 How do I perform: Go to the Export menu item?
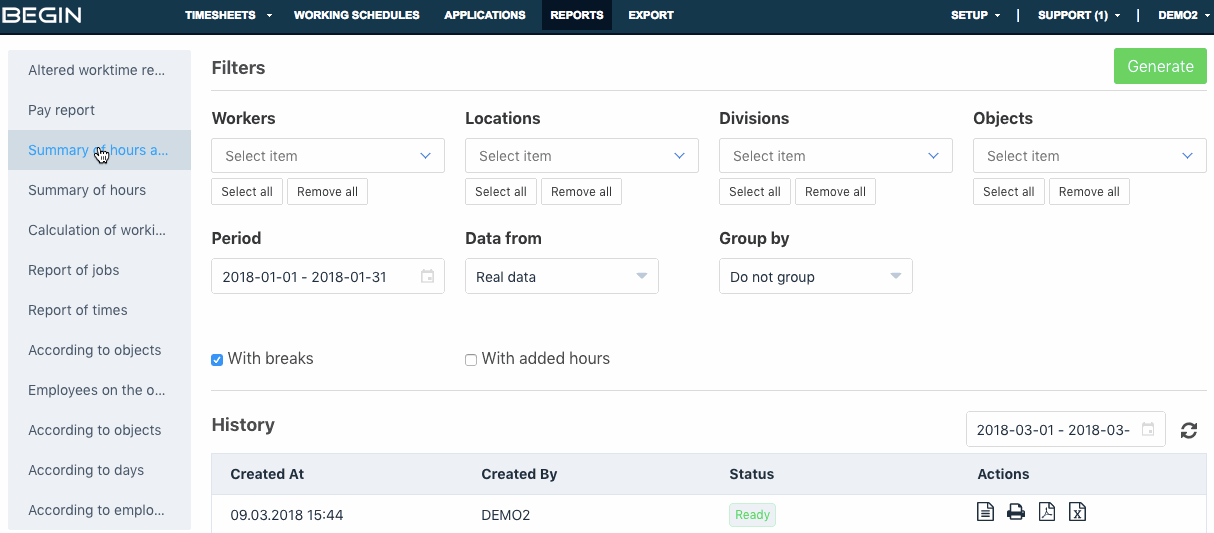tap(651, 15)
